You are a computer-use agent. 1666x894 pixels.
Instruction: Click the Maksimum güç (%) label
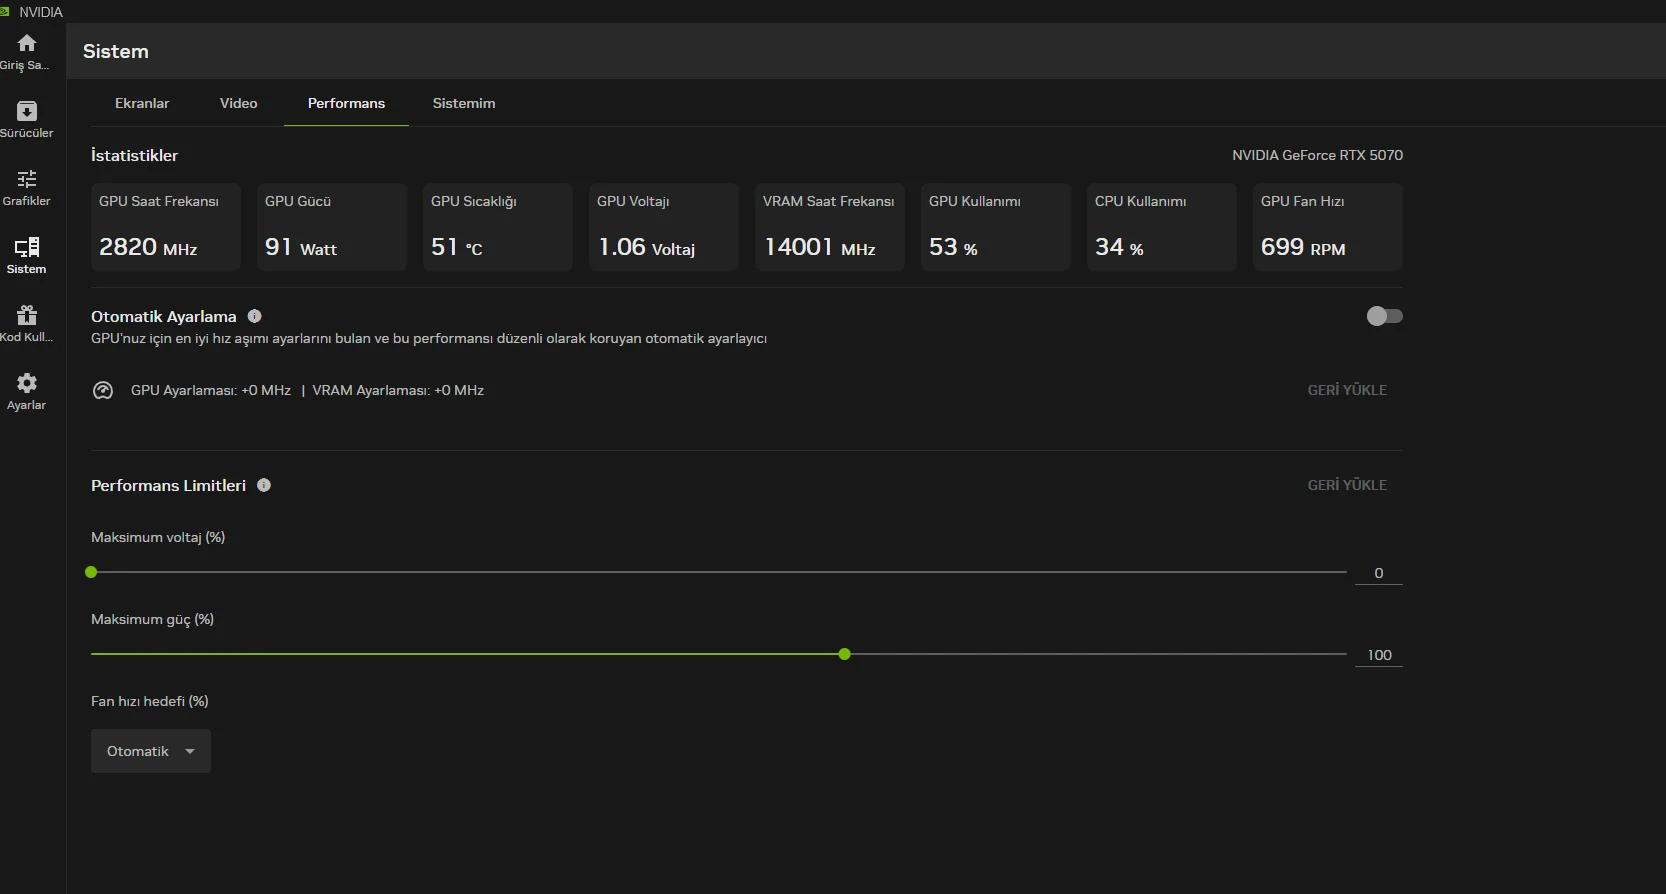click(x=152, y=619)
